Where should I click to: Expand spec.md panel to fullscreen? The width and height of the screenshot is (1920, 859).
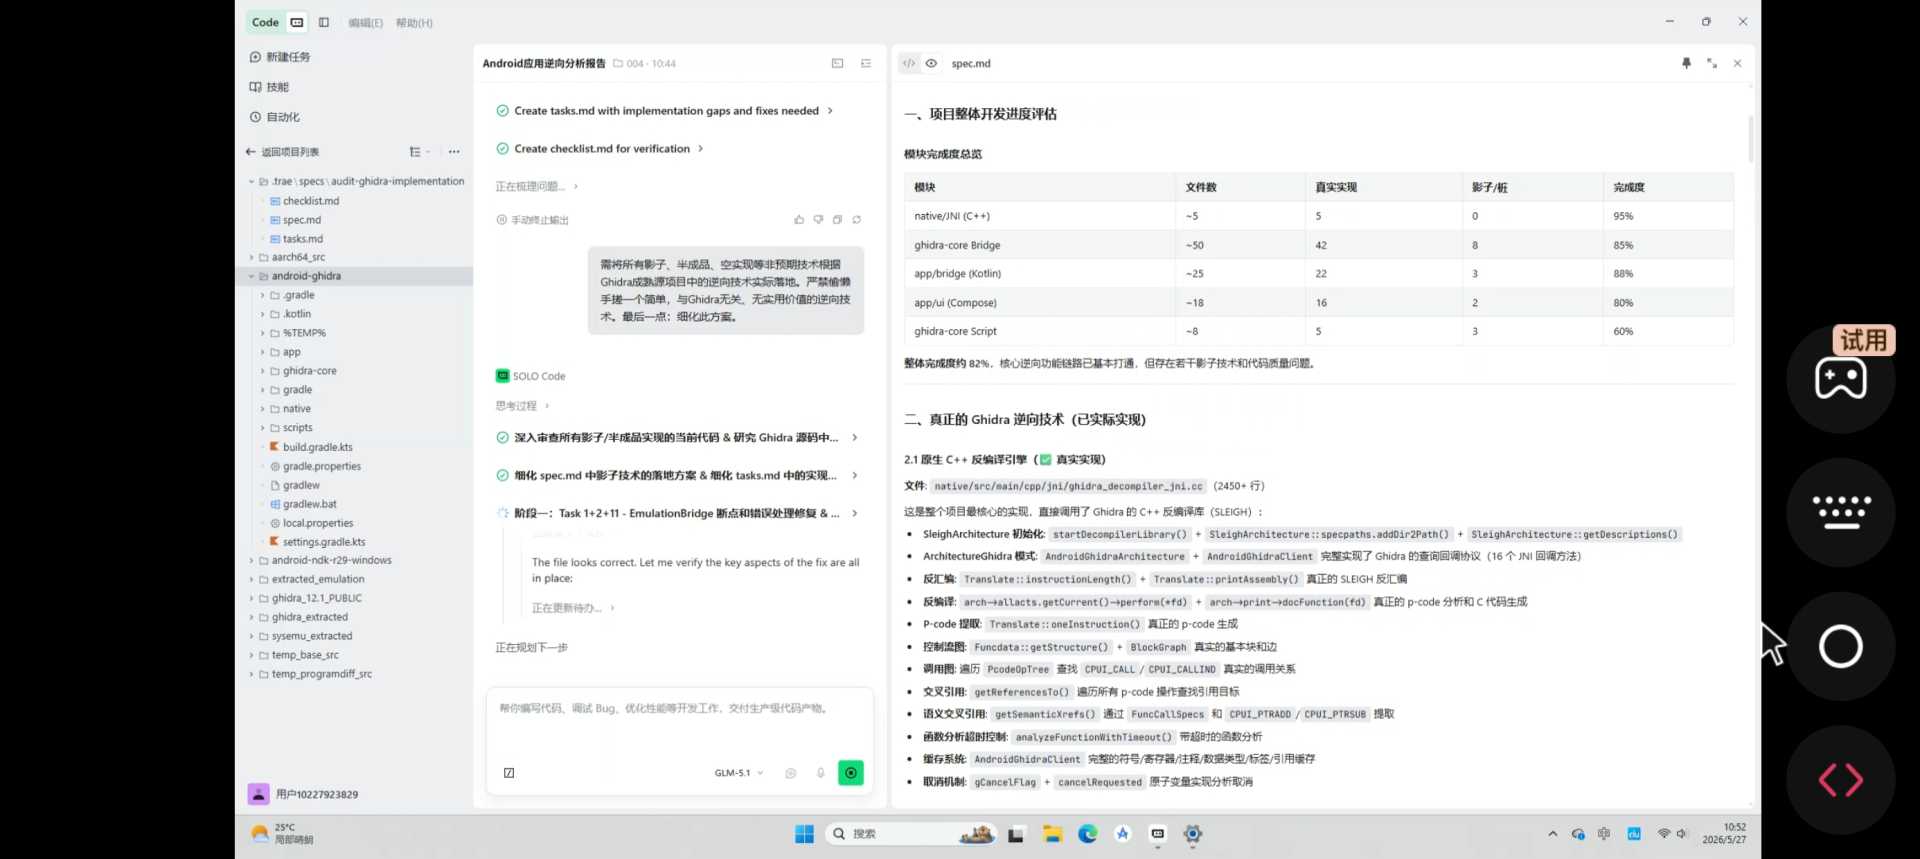(x=1712, y=63)
